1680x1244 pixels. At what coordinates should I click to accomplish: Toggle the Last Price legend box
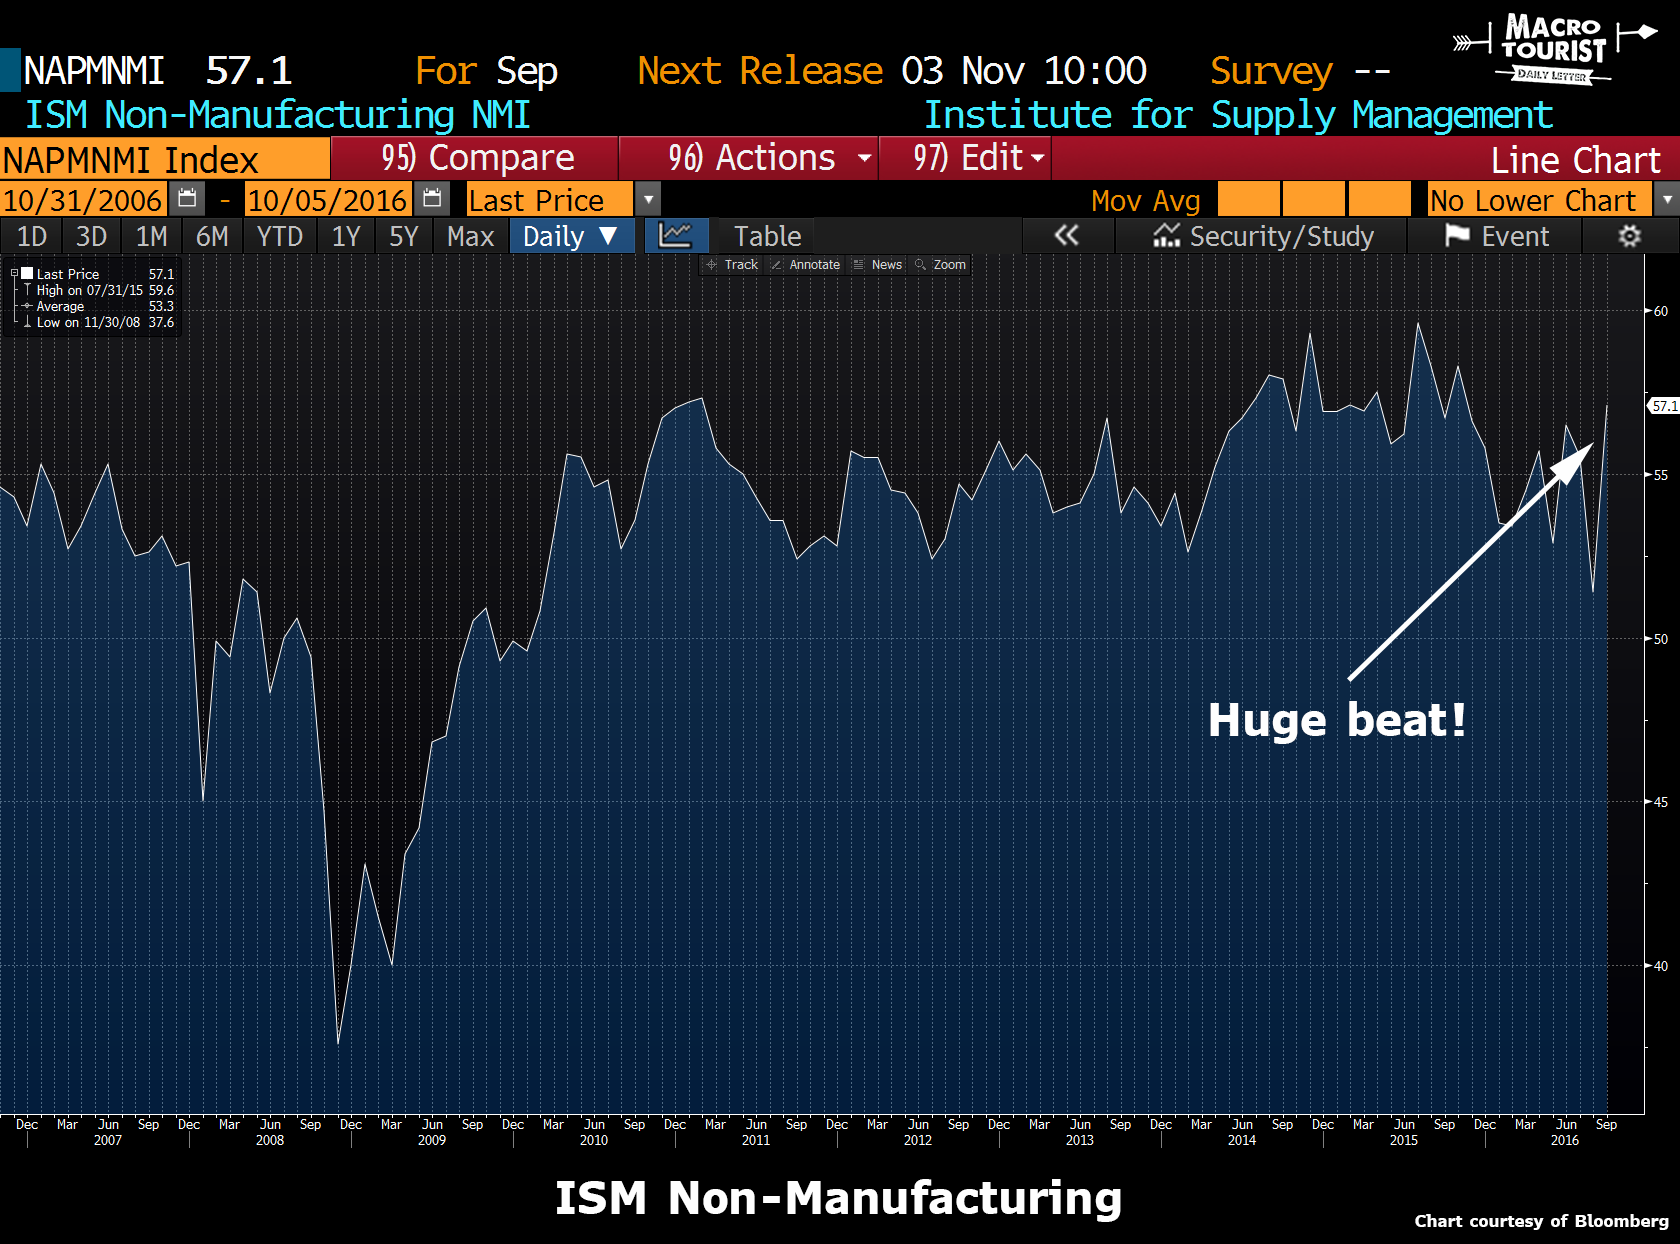27,273
